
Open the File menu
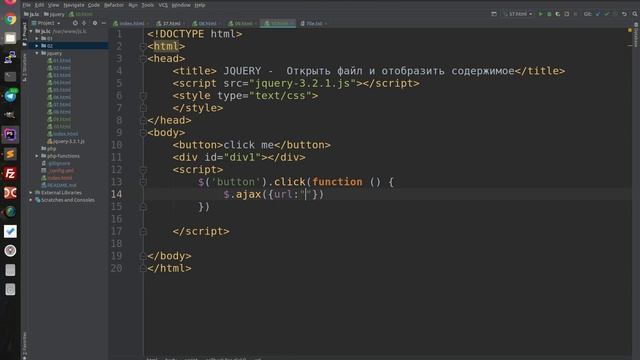(27, 5)
